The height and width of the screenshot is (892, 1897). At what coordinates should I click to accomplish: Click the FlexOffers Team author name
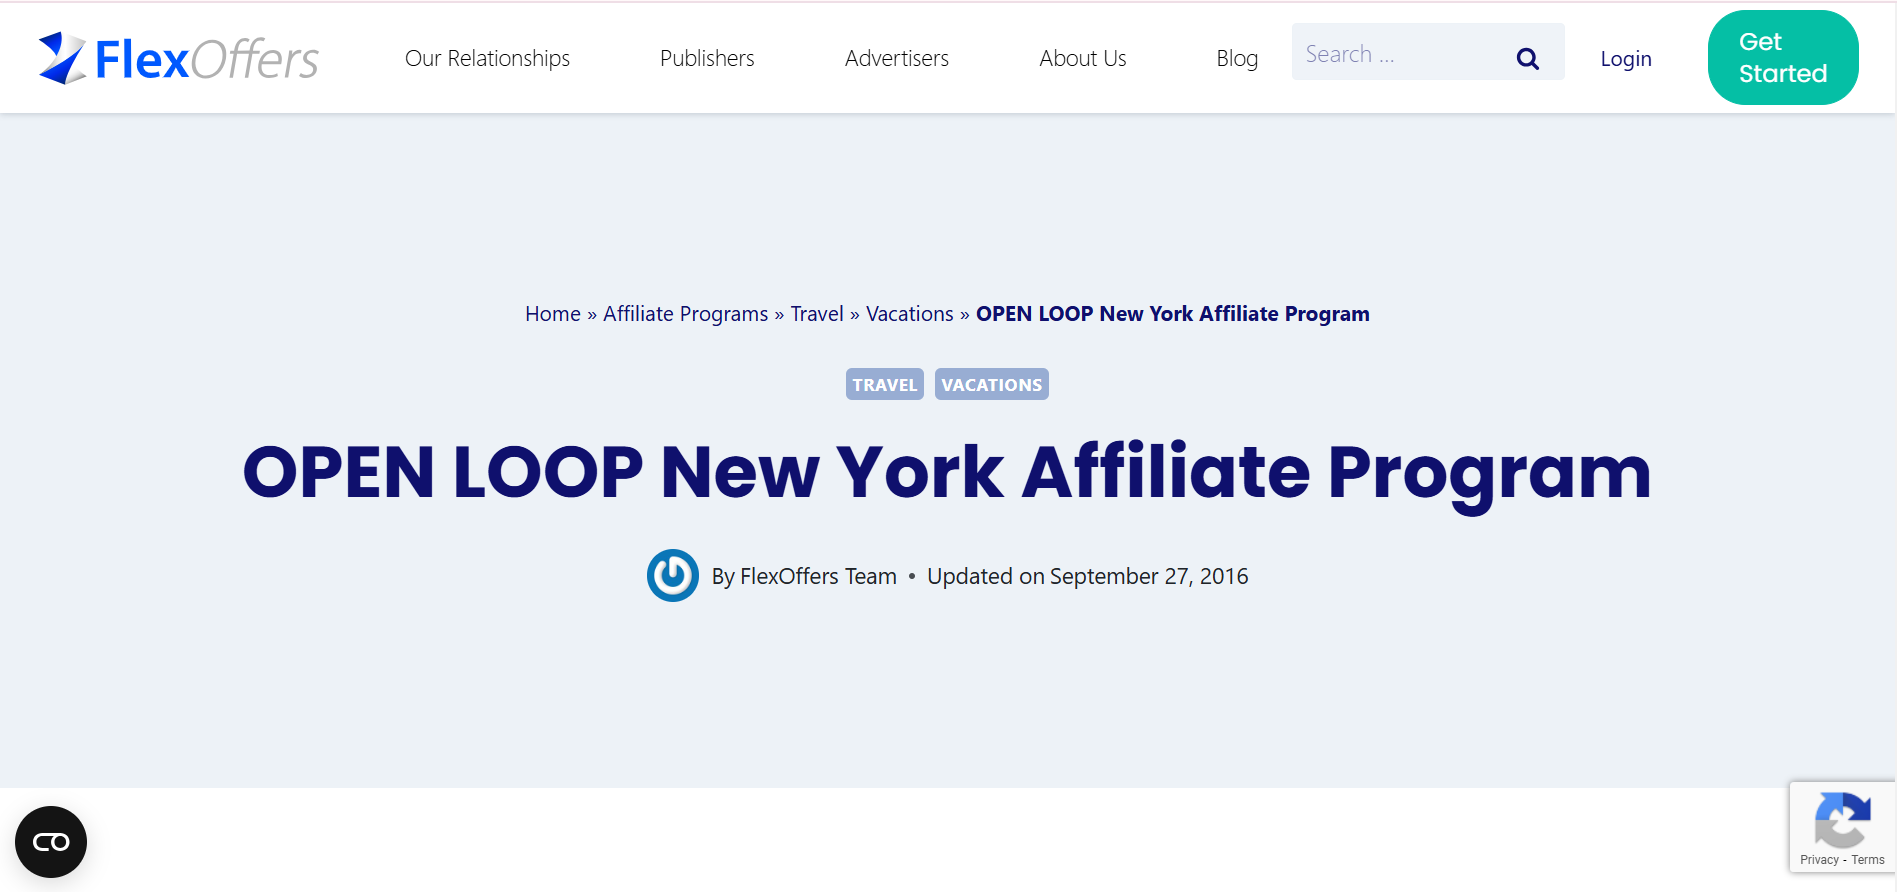pos(818,576)
